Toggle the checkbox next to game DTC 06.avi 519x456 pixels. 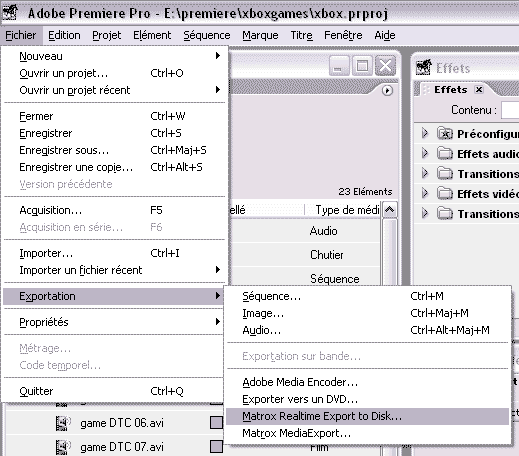(216, 423)
